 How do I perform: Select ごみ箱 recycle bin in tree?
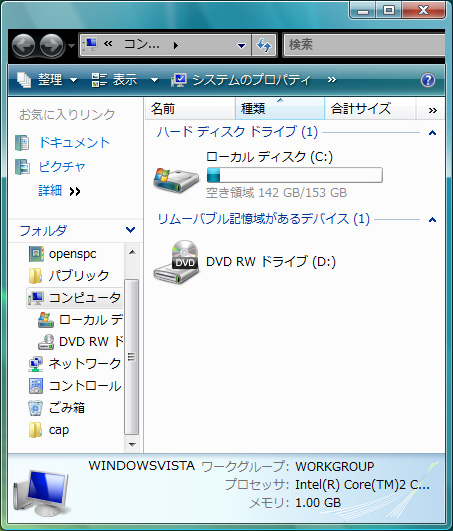[x=66, y=408]
